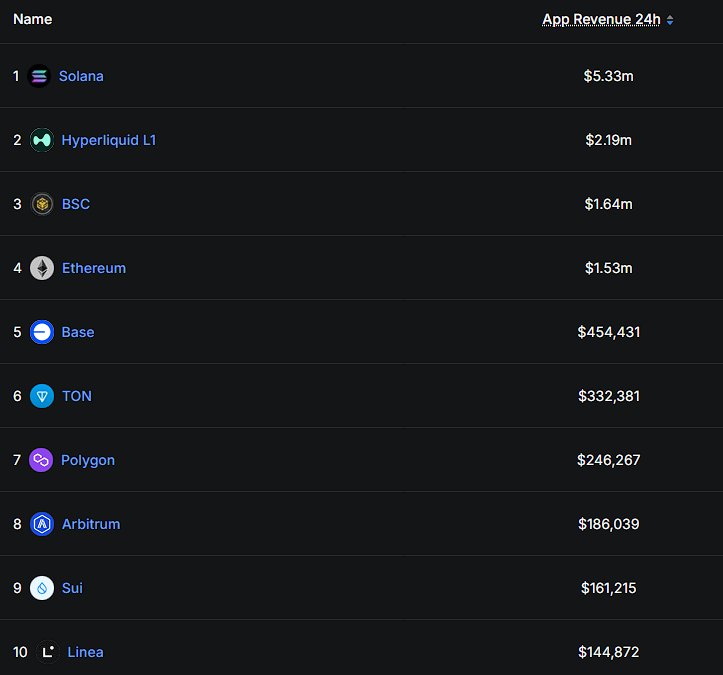Click the App Revenue 24h column header
This screenshot has width=723, height=675.
click(x=601, y=20)
